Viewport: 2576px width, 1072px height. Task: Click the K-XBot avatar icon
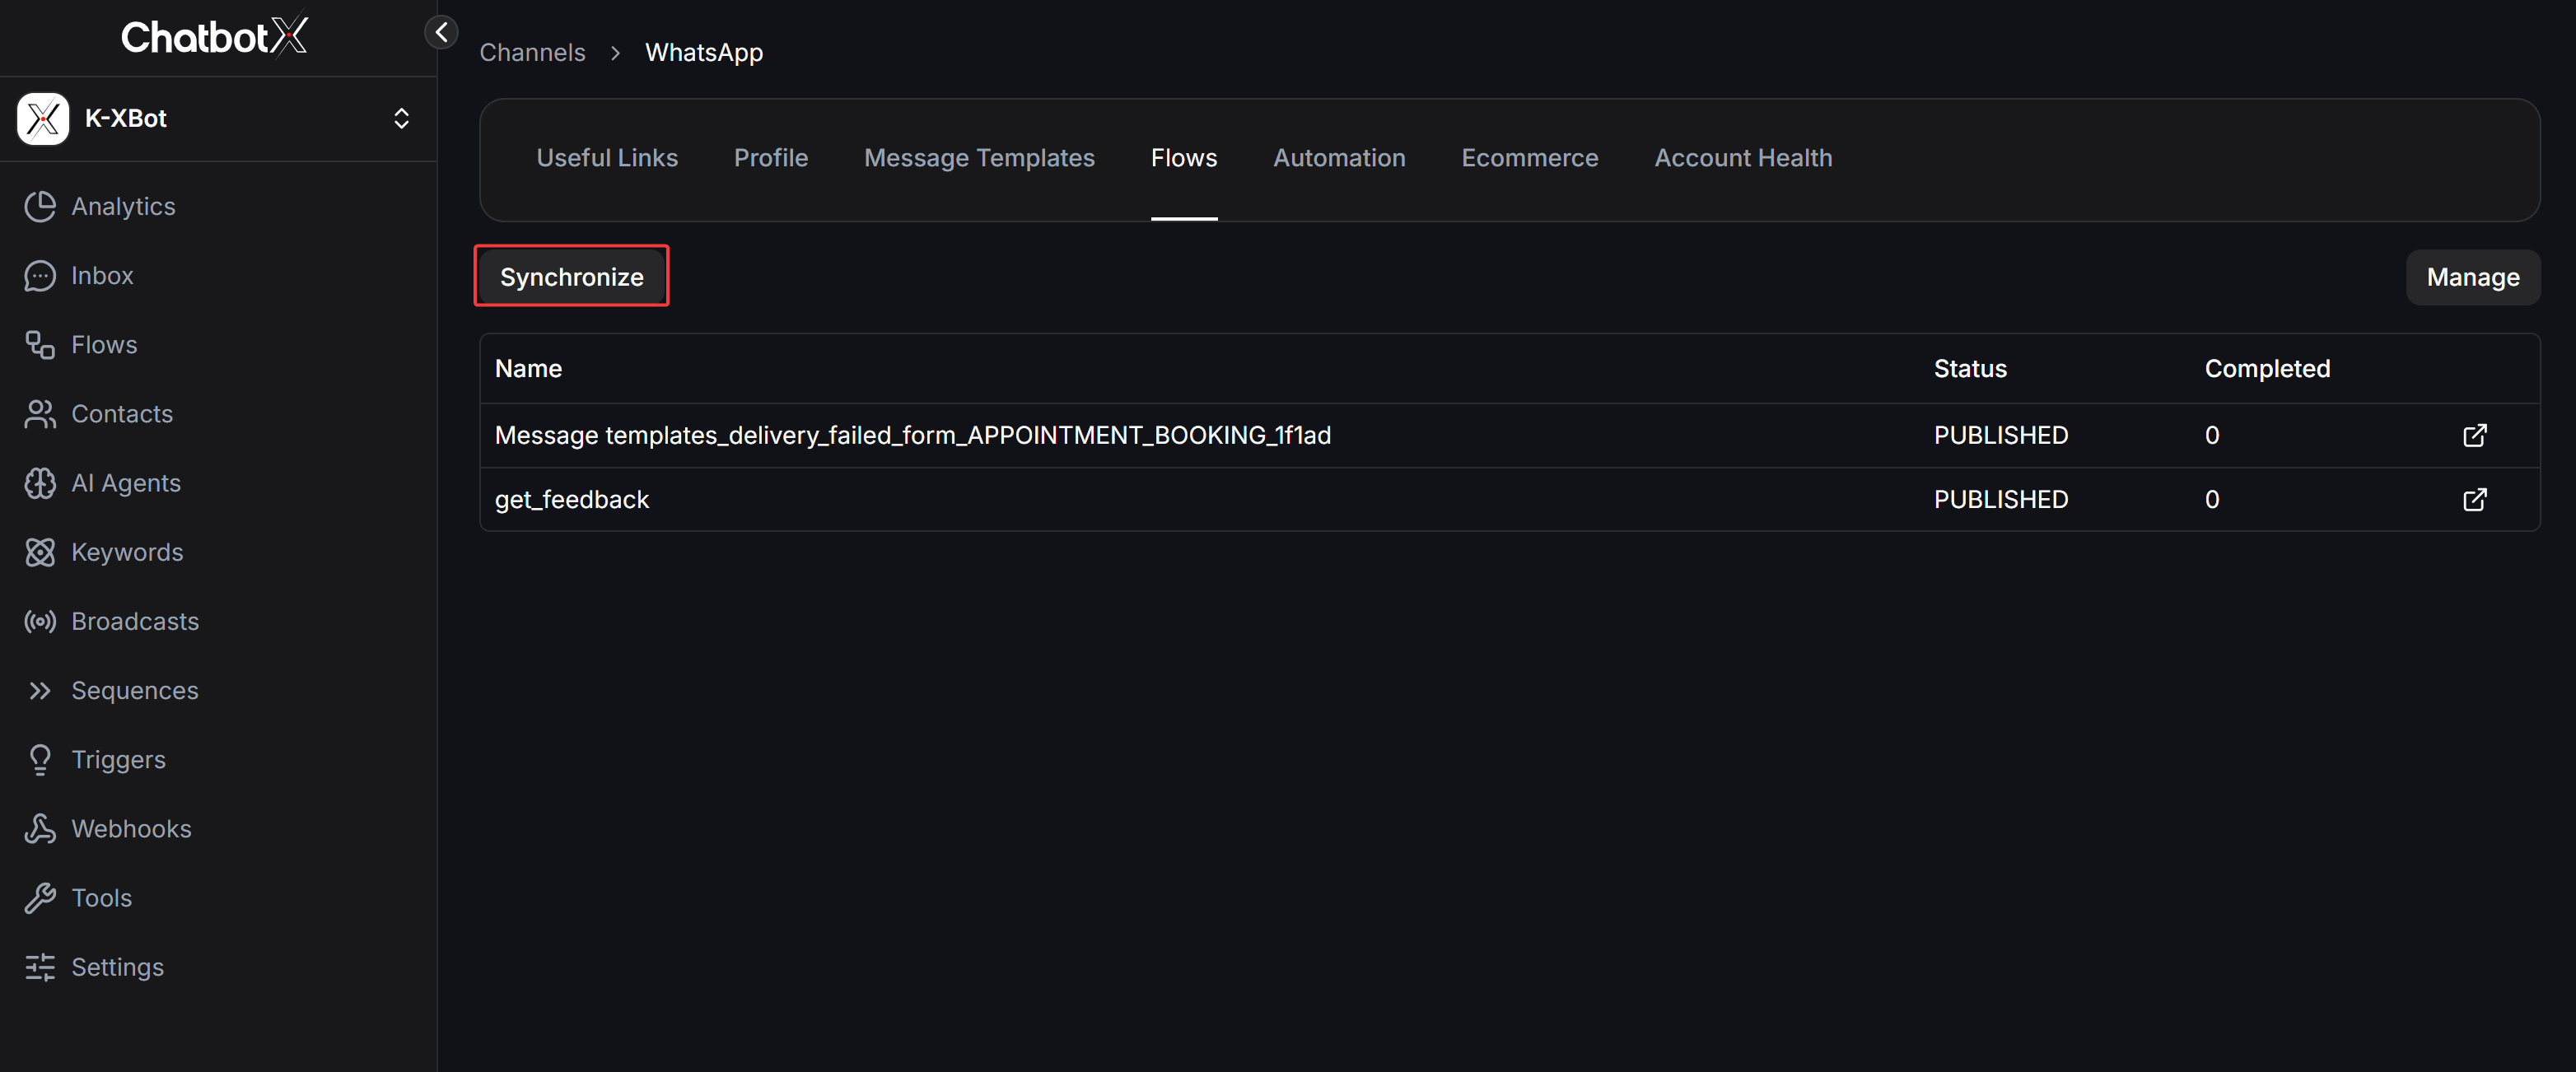coord(43,119)
